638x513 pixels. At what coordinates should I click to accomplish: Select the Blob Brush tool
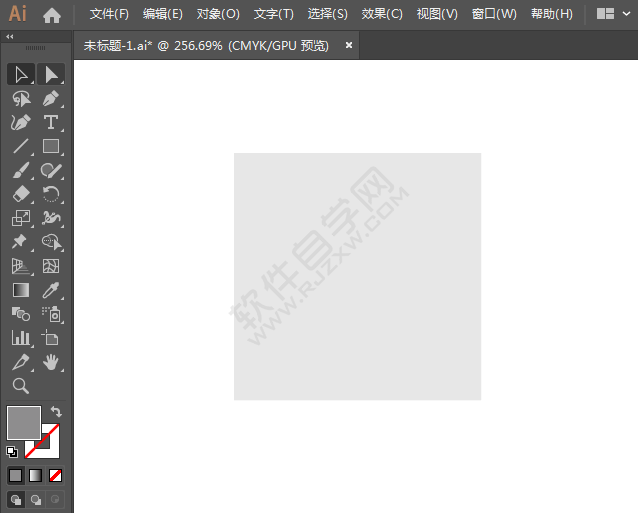click(x=51, y=170)
